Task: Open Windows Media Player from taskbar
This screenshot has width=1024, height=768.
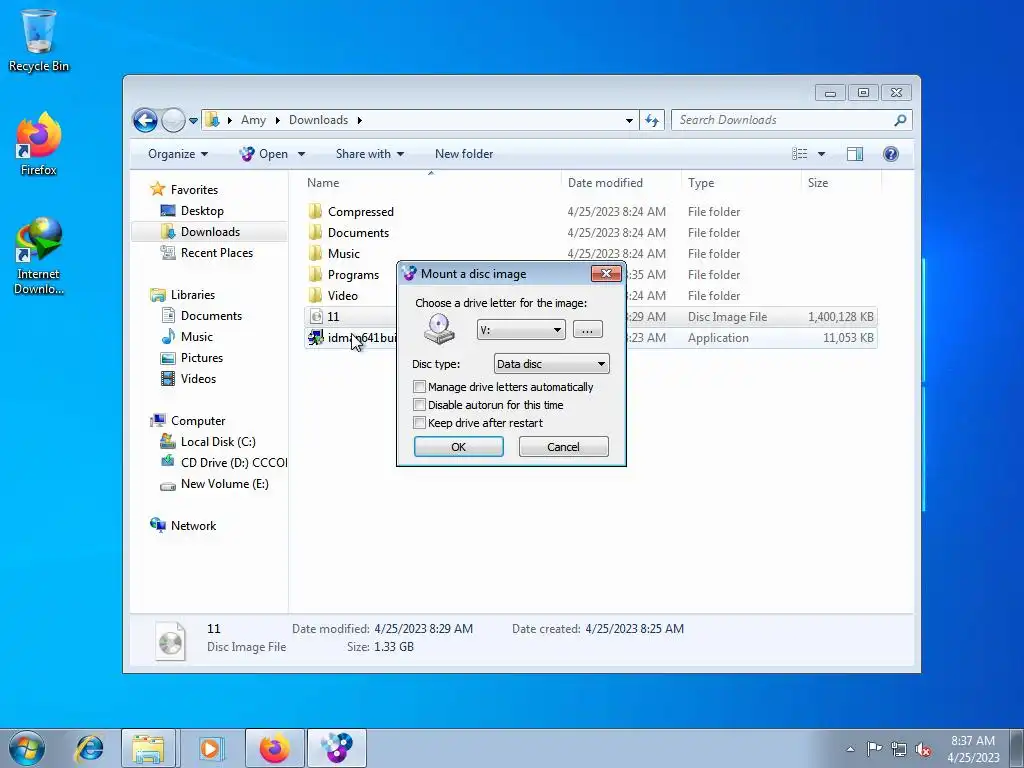Action: click(210, 748)
